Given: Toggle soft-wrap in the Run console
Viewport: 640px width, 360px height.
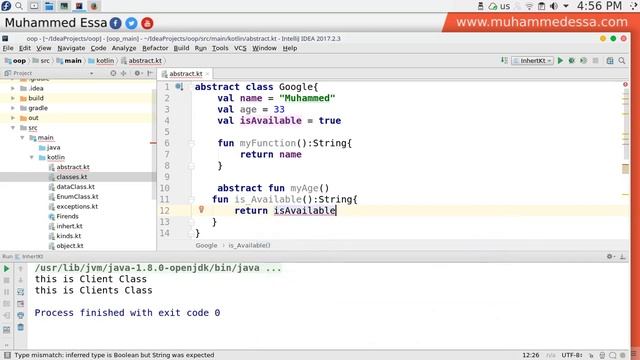Looking at the screenshot, I should coord(21,292).
